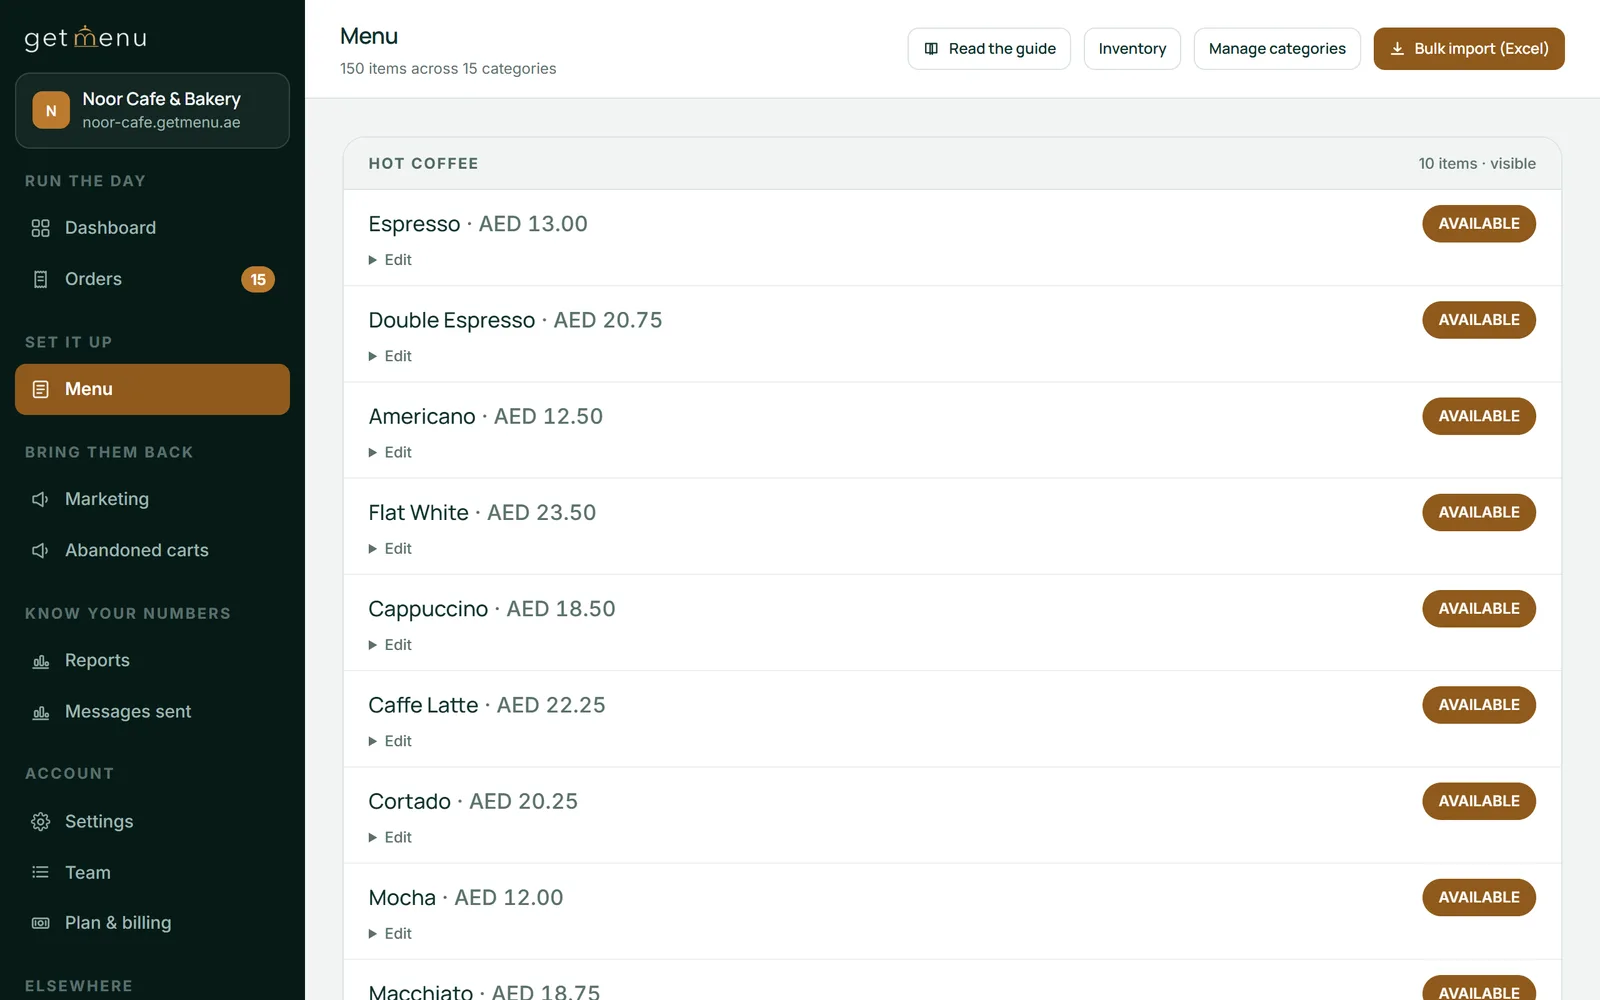Click the Reports chart icon
Screen dimensions: 1600x1000
tap(40, 661)
